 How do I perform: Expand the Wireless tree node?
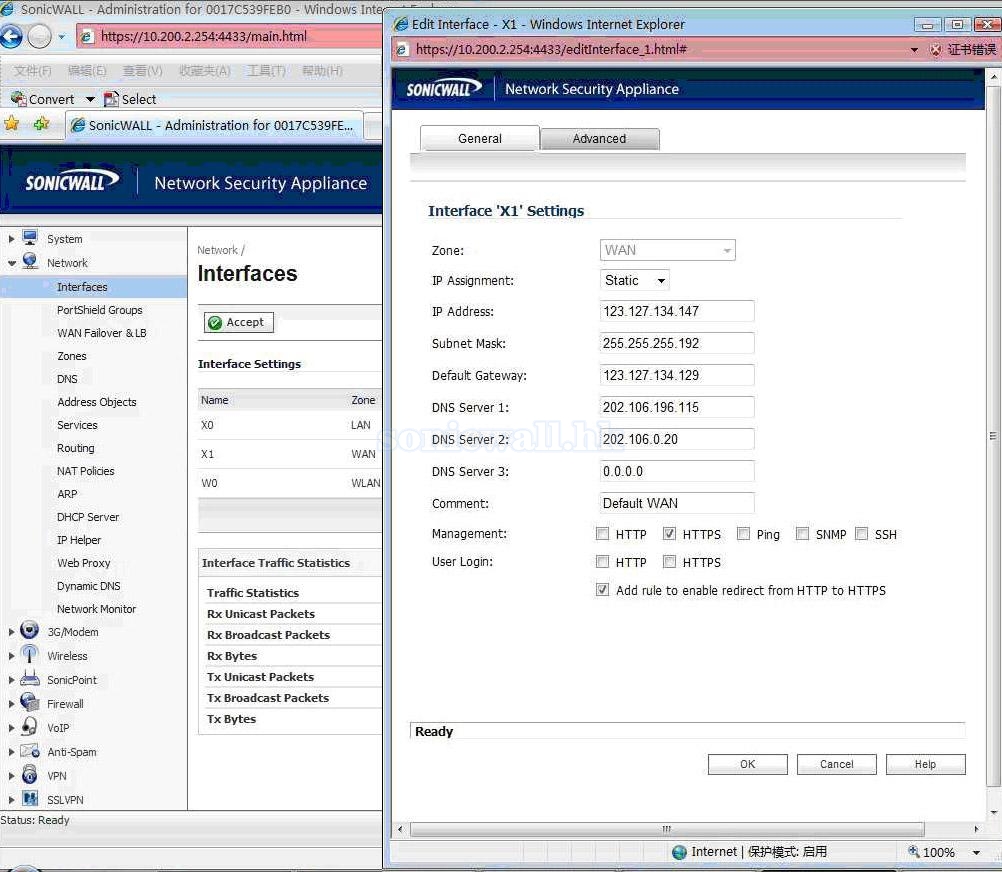click(11, 656)
